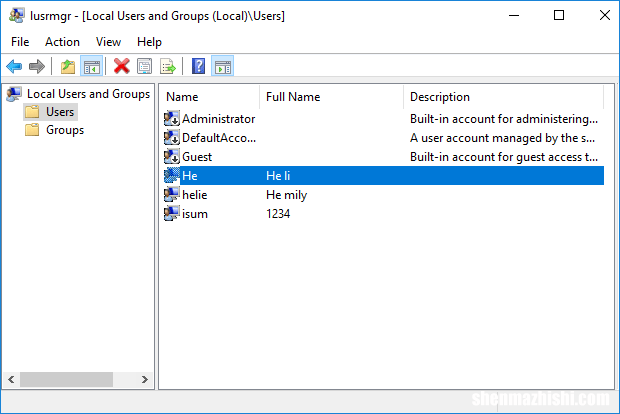Open Help via blue question mark icon

tap(199, 67)
